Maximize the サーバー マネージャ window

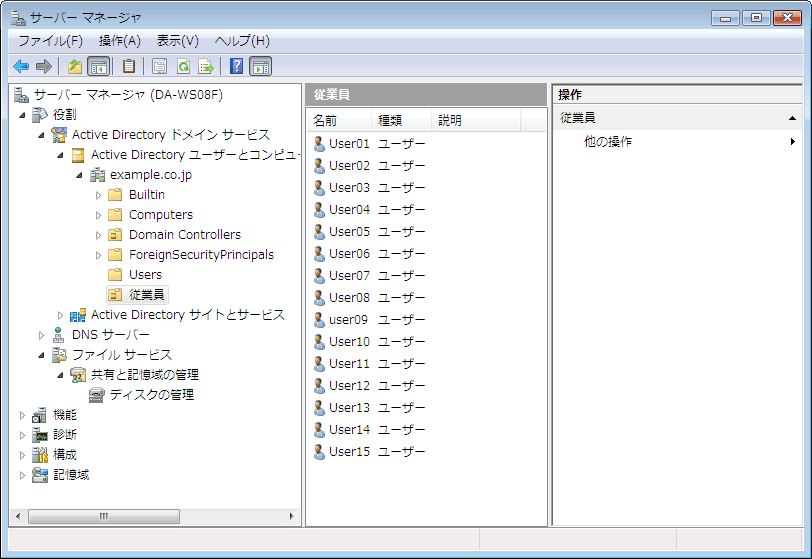point(756,18)
